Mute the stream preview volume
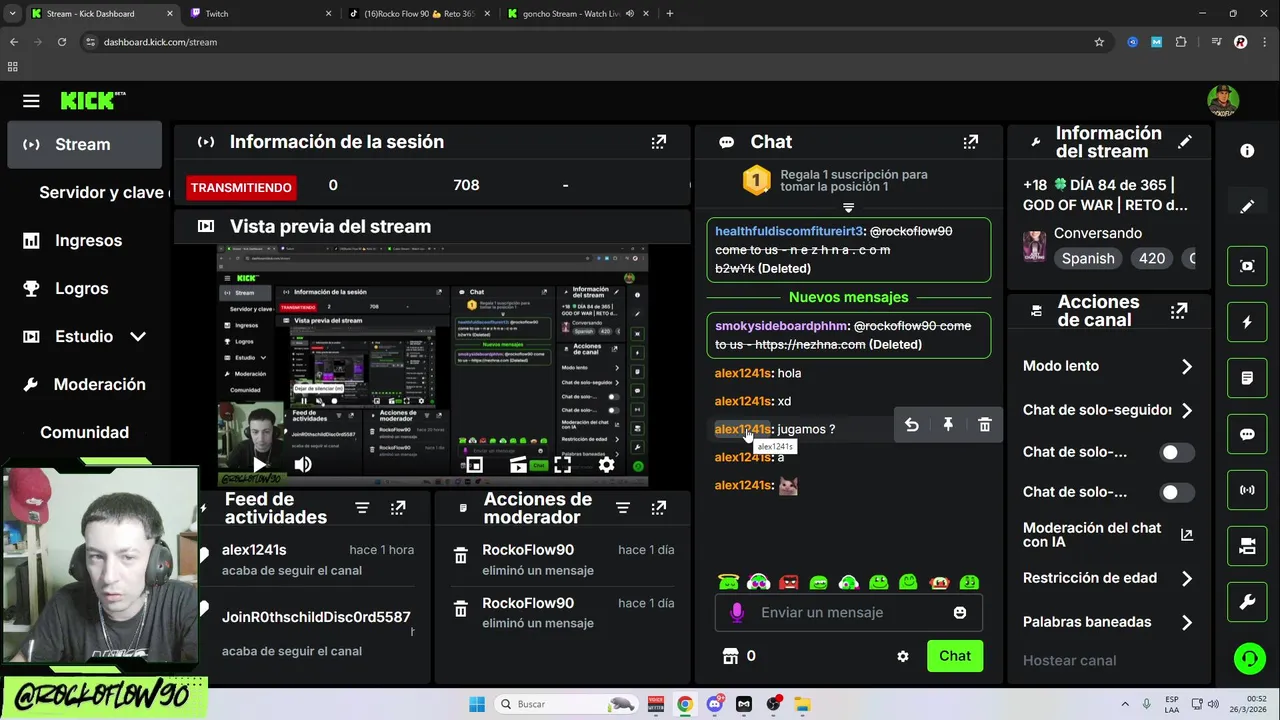The height and width of the screenshot is (720, 1280). click(x=303, y=465)
